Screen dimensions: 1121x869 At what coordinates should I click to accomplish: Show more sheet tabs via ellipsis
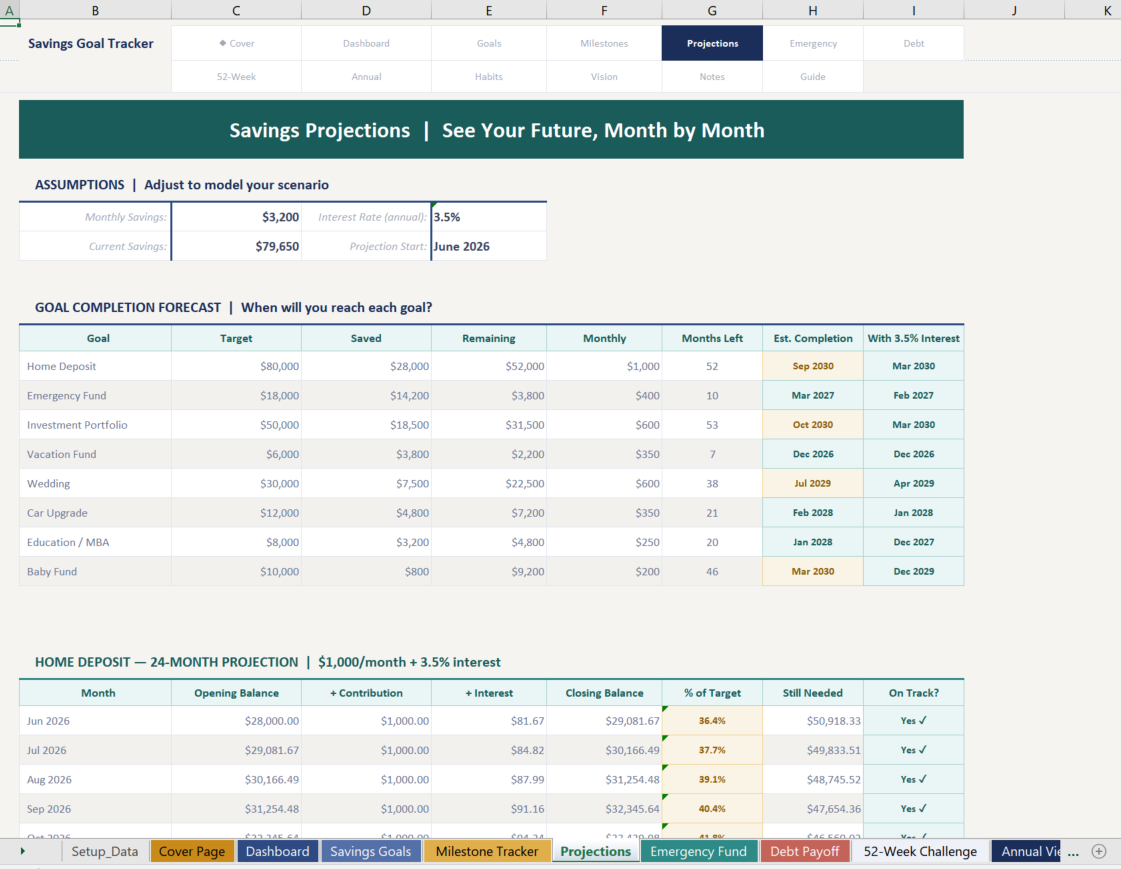point(1073,852)
